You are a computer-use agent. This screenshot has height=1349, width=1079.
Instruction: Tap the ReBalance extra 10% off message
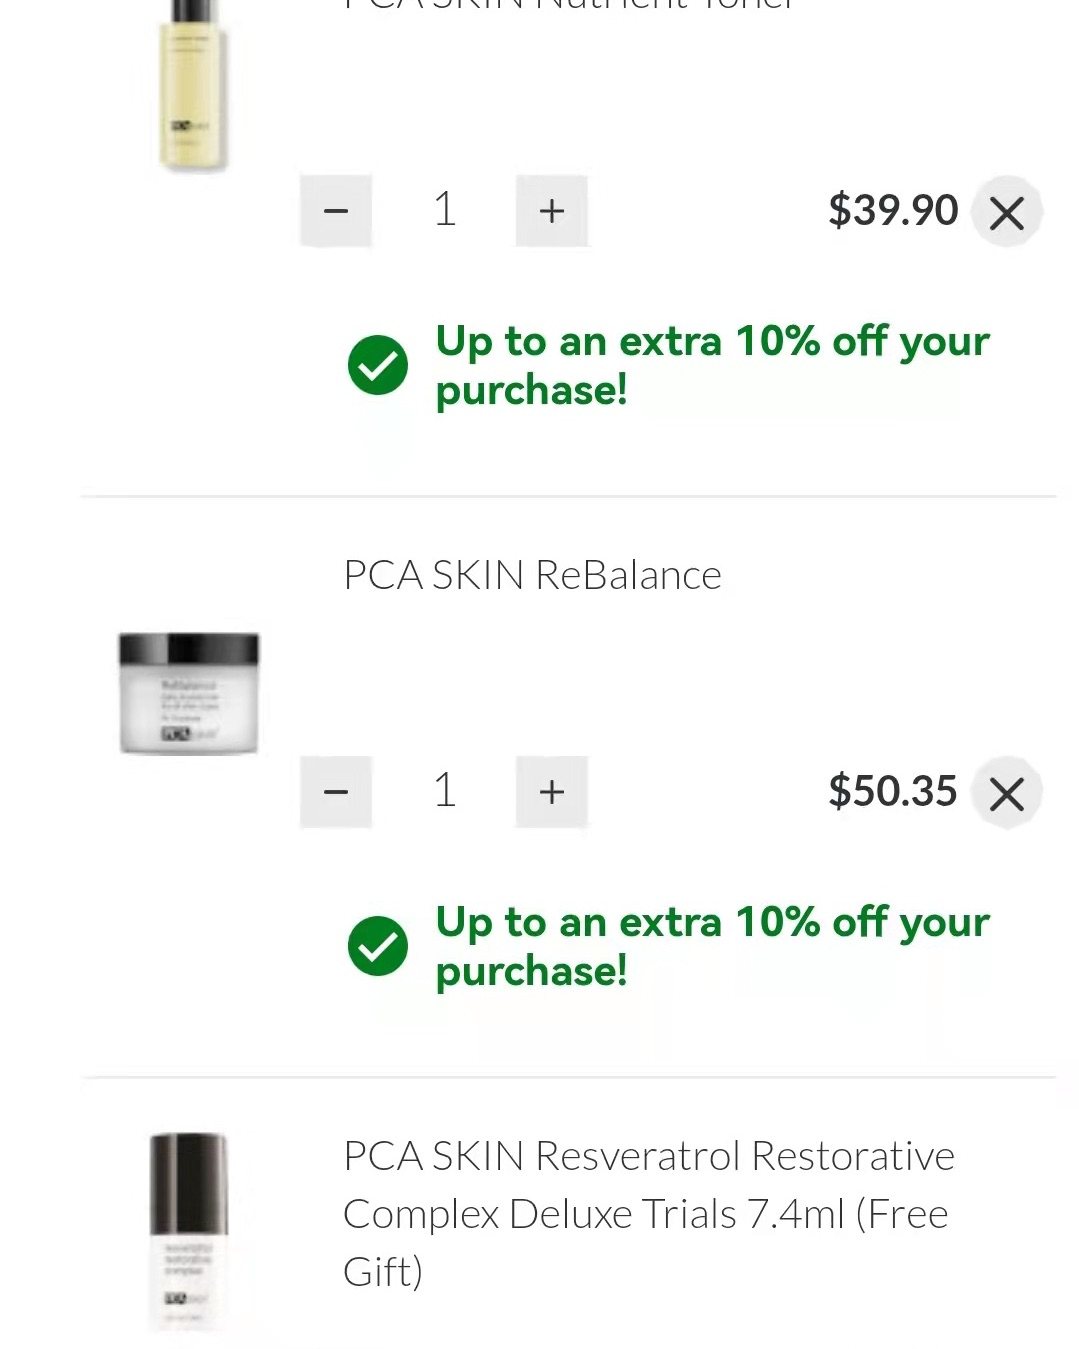pyautogui.click(x=711, y=946)
